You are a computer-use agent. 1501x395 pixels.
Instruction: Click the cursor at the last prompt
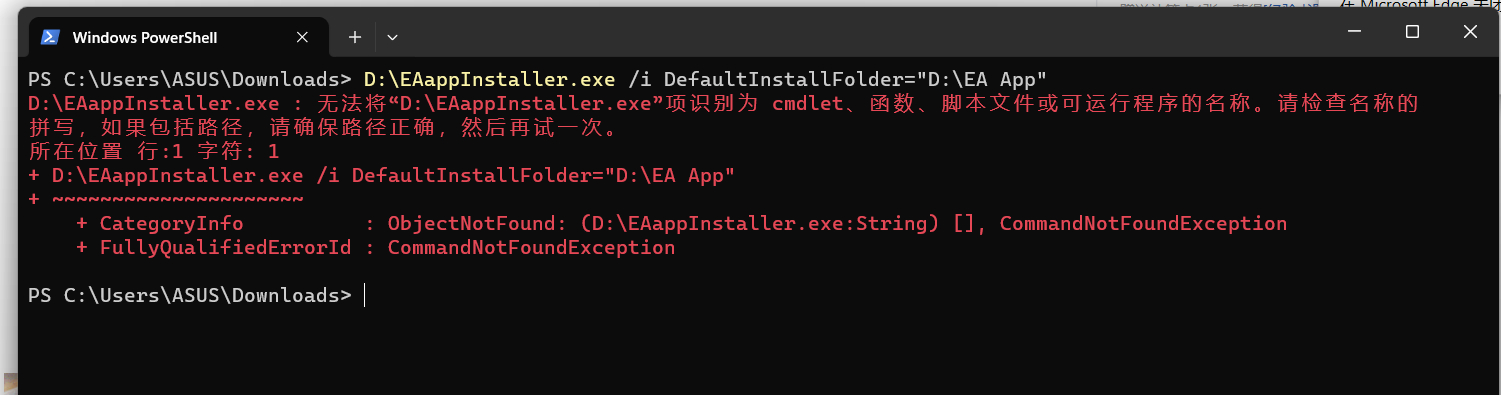click(366, 295)
